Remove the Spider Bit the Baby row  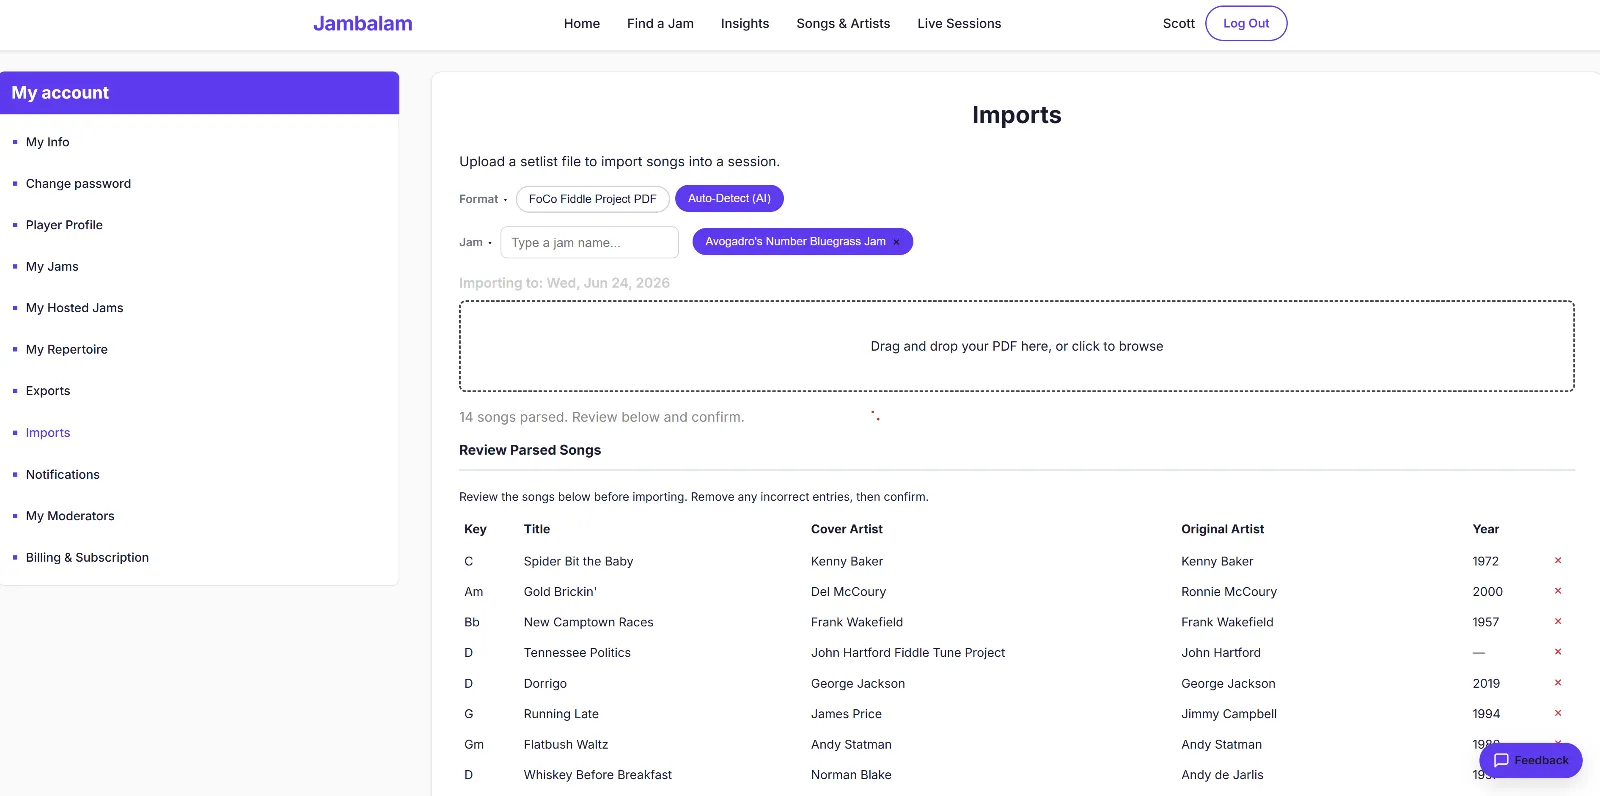[1557, 561]
